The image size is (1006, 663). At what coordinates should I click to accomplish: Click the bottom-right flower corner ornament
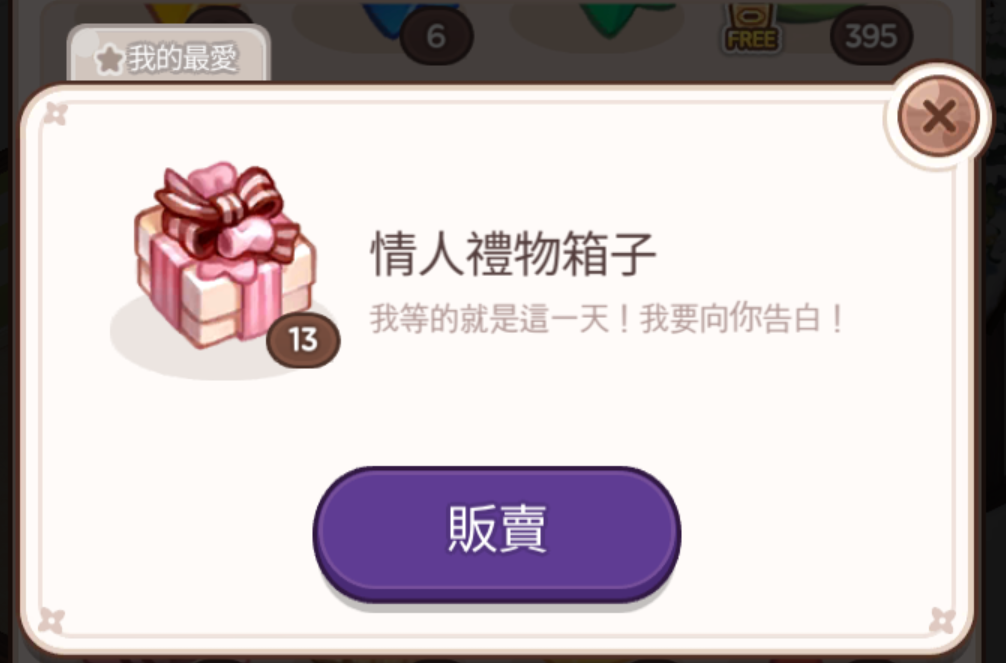(942, 621)
